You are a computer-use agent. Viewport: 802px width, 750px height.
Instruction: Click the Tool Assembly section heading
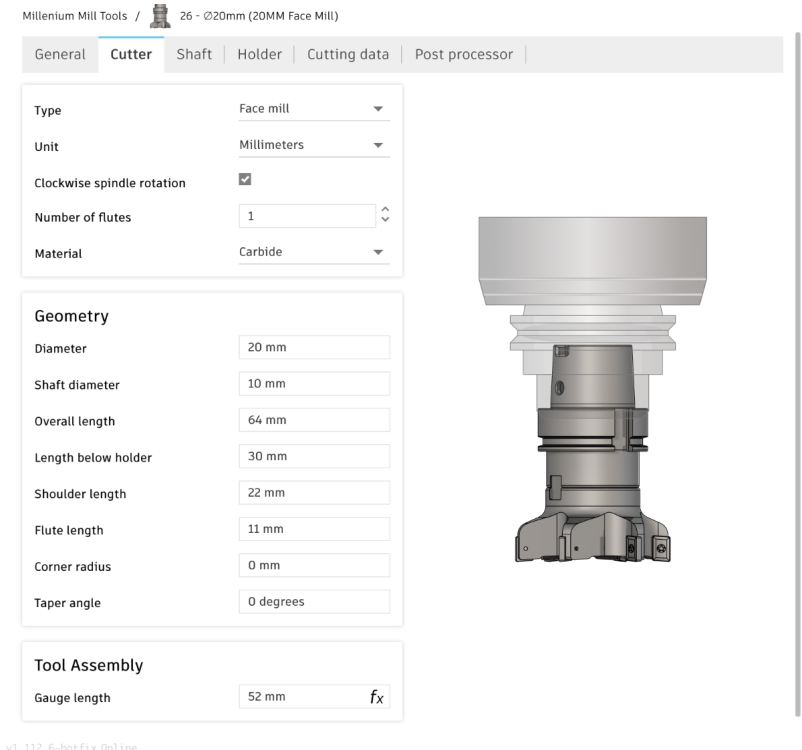(88, 665)
